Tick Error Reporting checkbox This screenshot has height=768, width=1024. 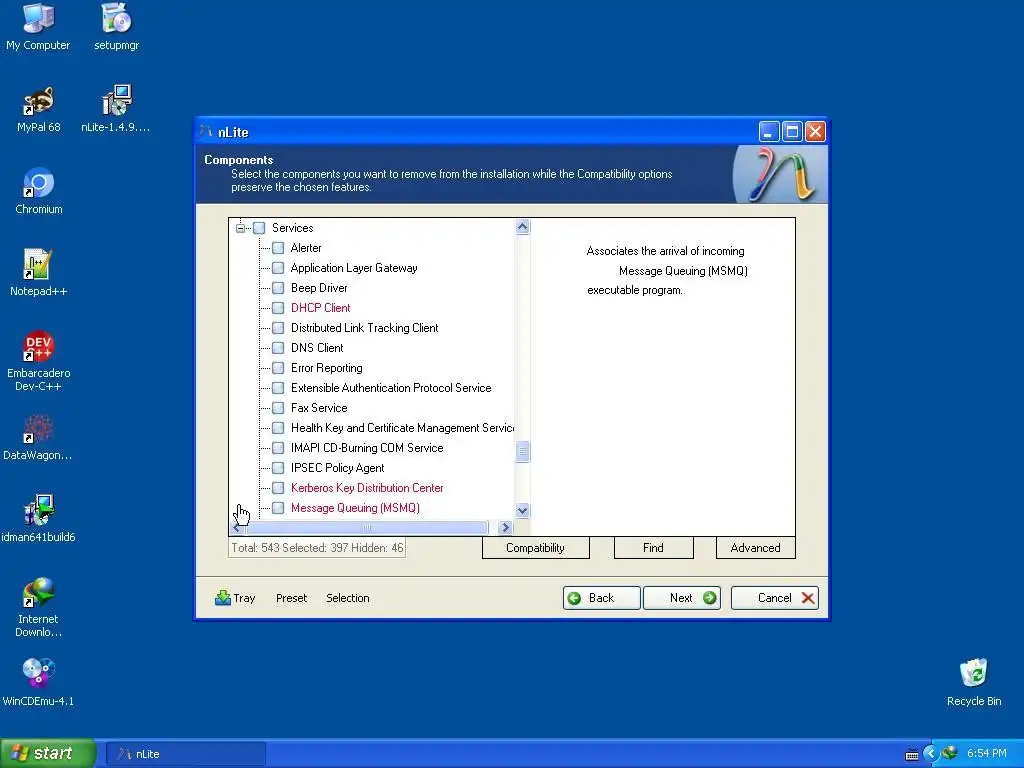(278, 368)
